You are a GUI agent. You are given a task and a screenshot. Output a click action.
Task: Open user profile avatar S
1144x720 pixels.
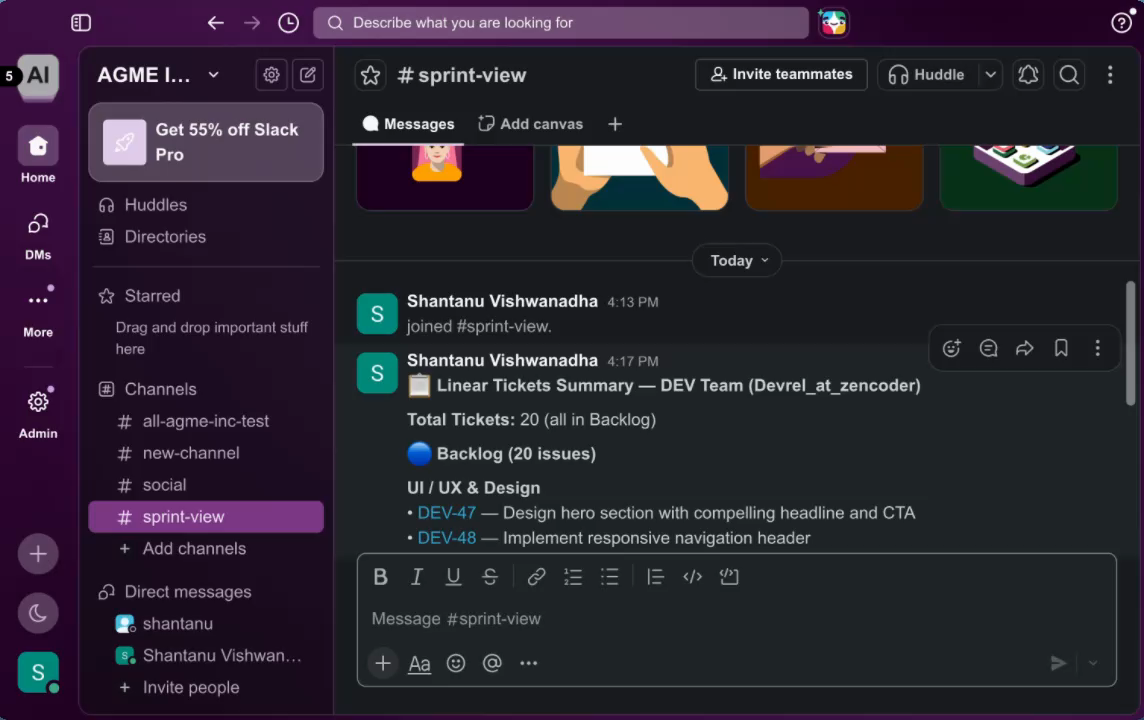[38, 672]
